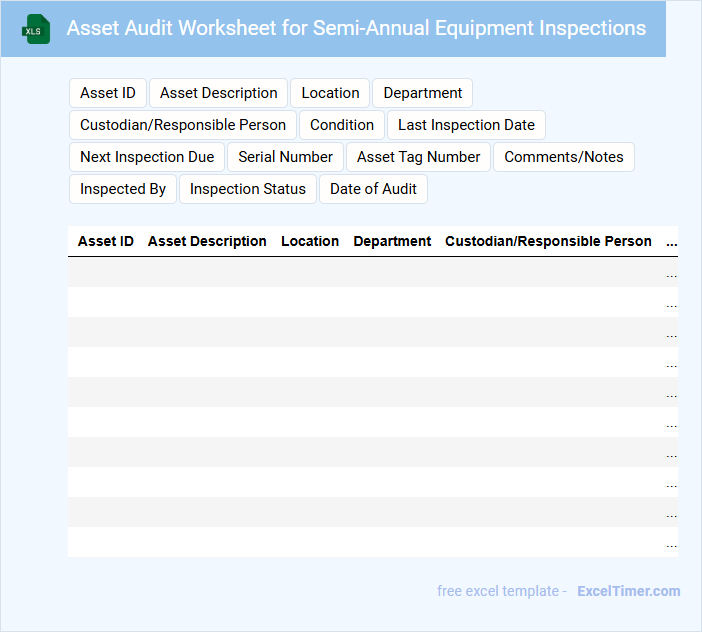Viewport: 702px width, 632px height.
Task: Click the Condition tag
Action: [x=342, y=125]
